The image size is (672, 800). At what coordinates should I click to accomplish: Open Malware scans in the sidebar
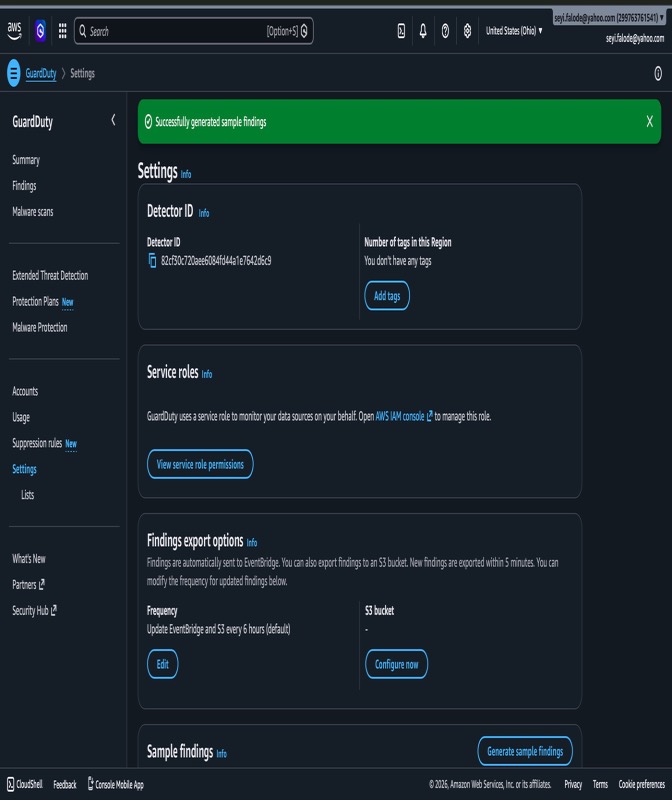(33, 212)
